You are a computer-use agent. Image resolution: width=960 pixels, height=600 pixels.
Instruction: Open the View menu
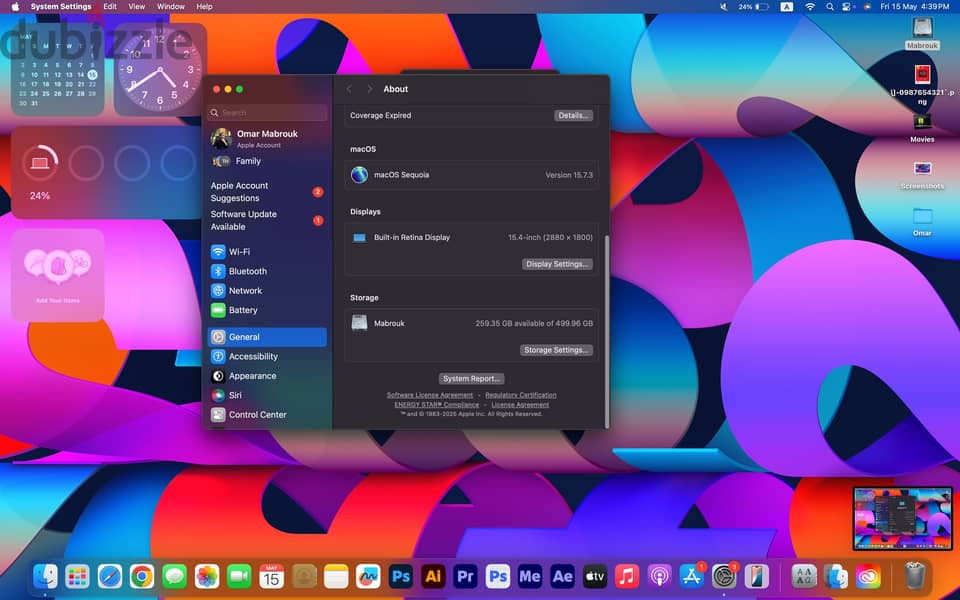coord(137,7)
